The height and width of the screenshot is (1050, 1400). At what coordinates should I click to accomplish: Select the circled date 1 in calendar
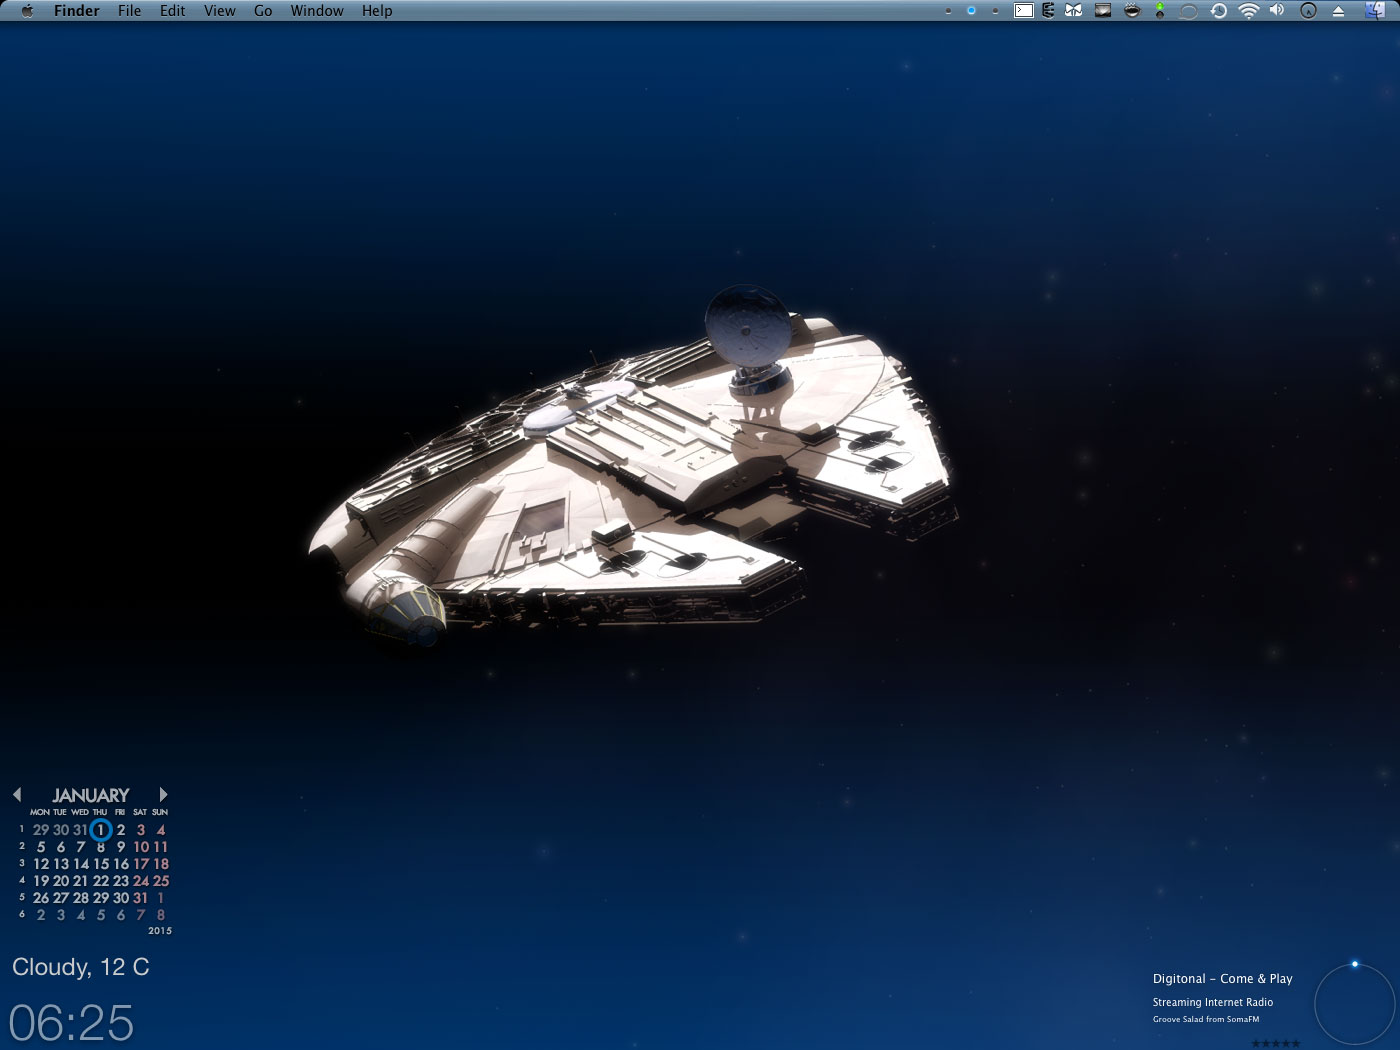(100, 829)
